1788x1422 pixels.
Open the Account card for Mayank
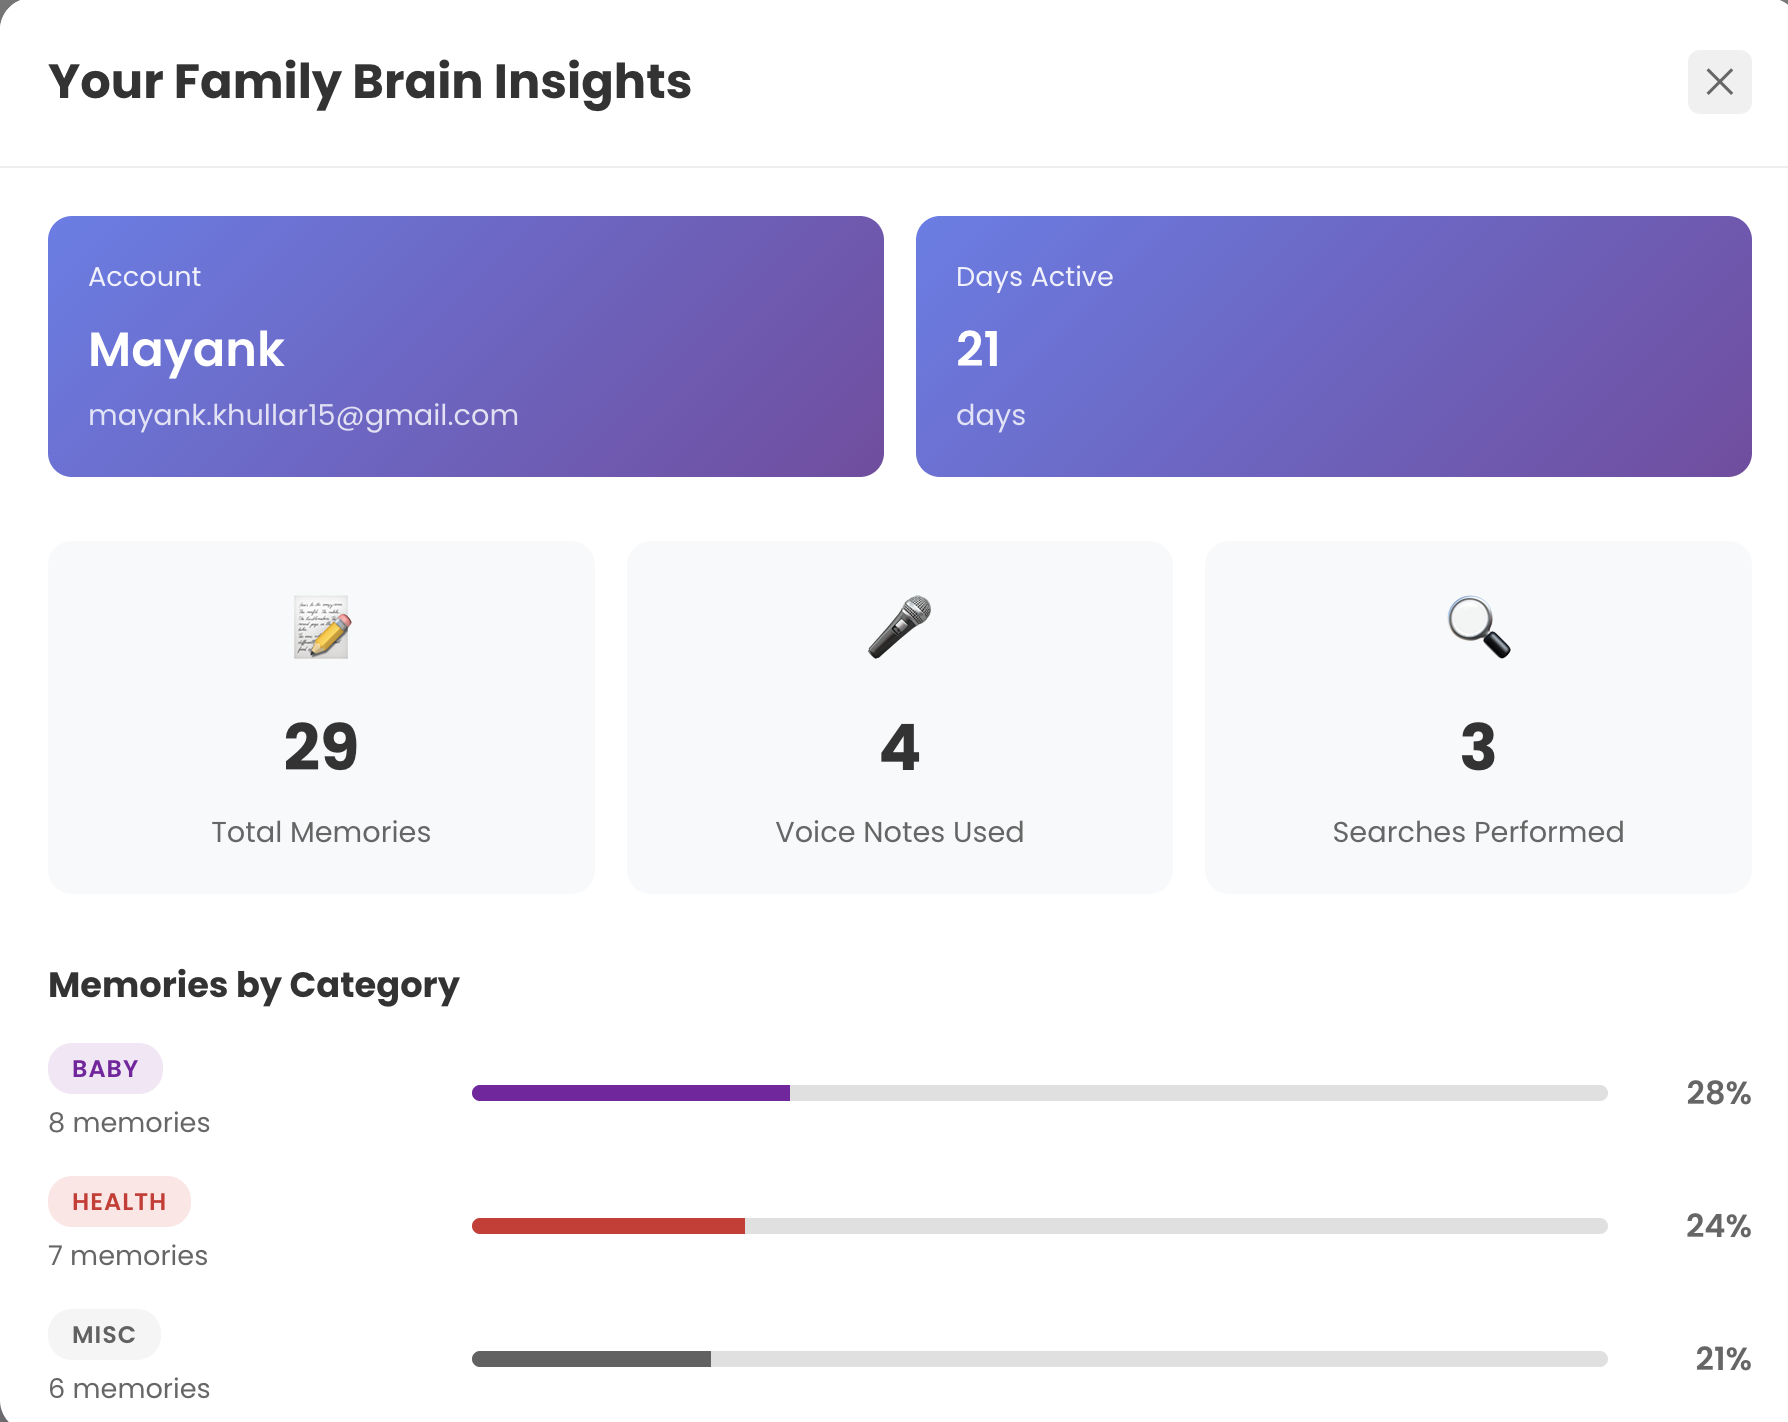click(x=466, y=346)
